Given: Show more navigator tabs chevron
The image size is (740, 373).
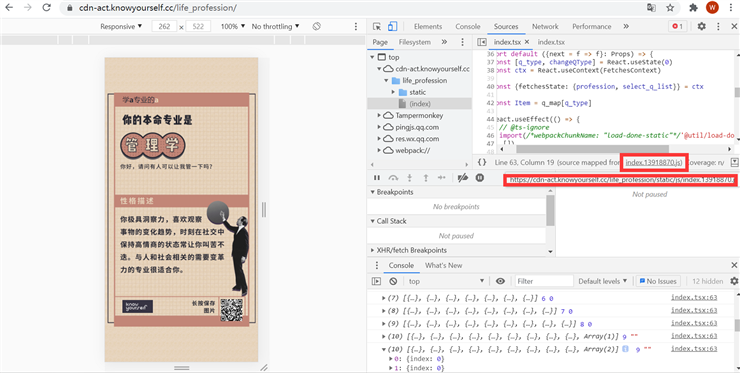Looking at the screenshot, I should pos(444,42).
